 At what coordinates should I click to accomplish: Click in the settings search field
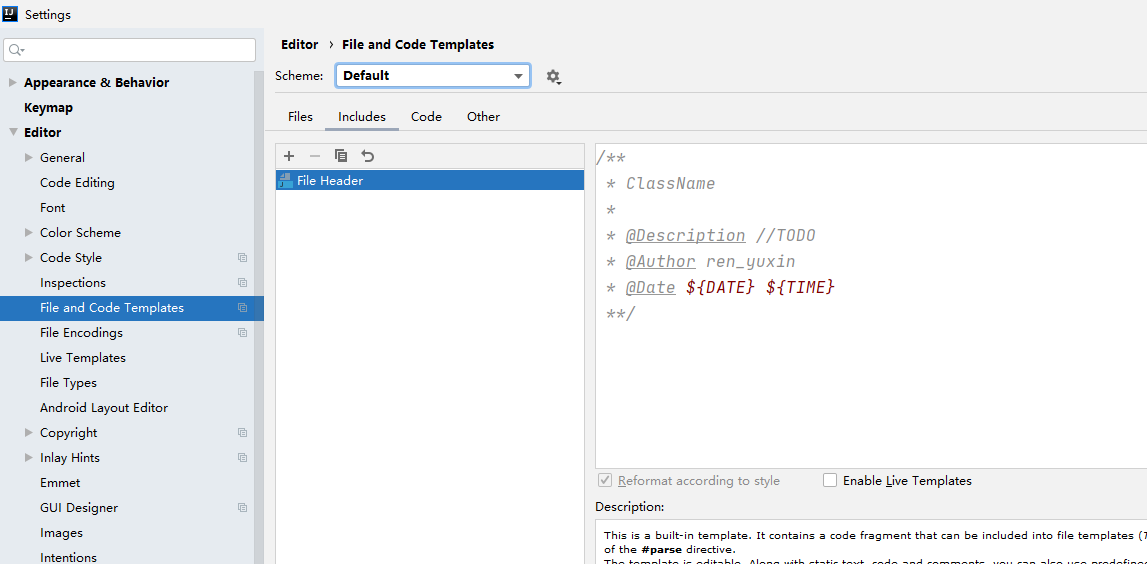[x=129, y=50]
